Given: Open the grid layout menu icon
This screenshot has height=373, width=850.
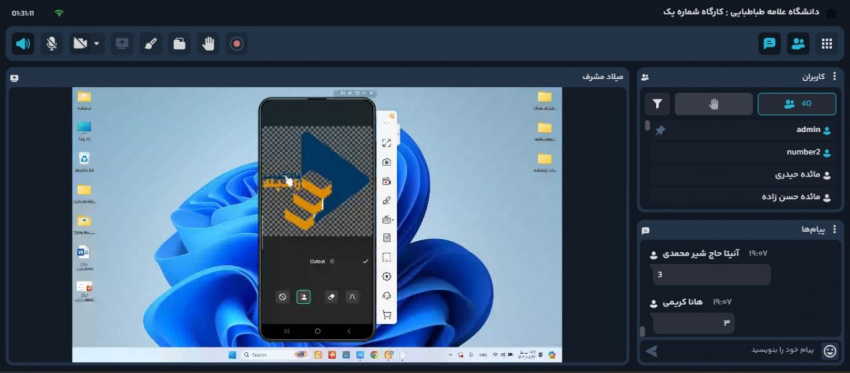Looking at the screenshot, I should [827, 44].
